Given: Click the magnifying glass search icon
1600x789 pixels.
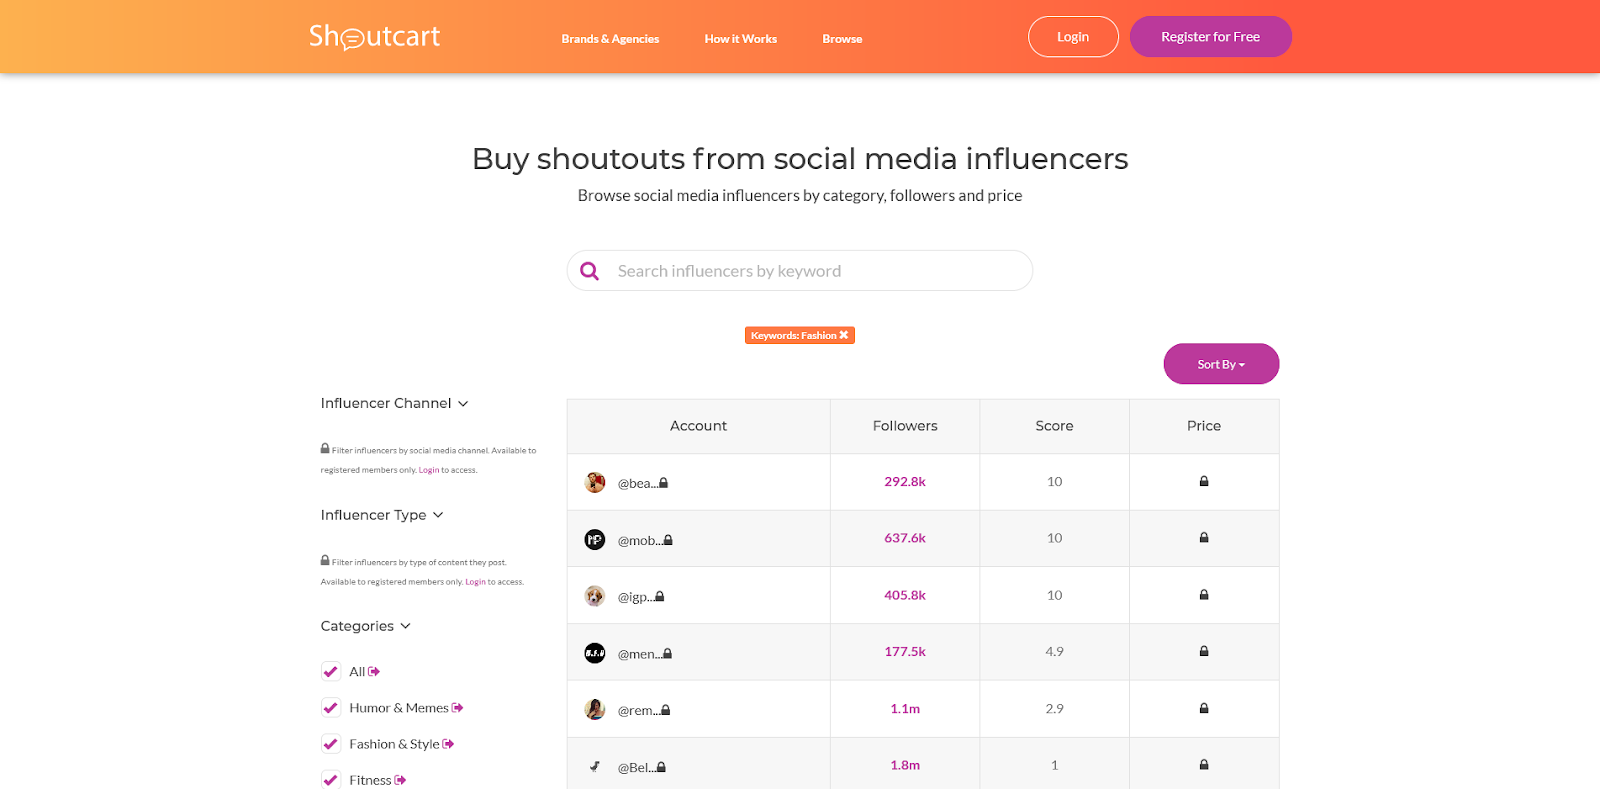Looking at the screenshot, I should pos(590,271).
